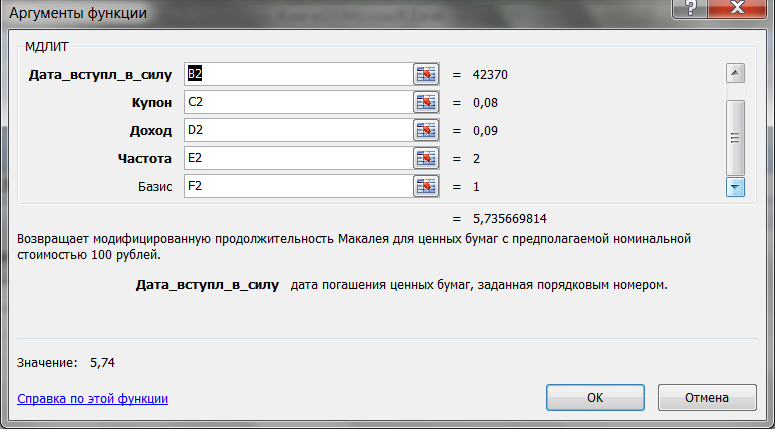Click the help question mark button
The image size is (775, 429).
click(689, 8)
